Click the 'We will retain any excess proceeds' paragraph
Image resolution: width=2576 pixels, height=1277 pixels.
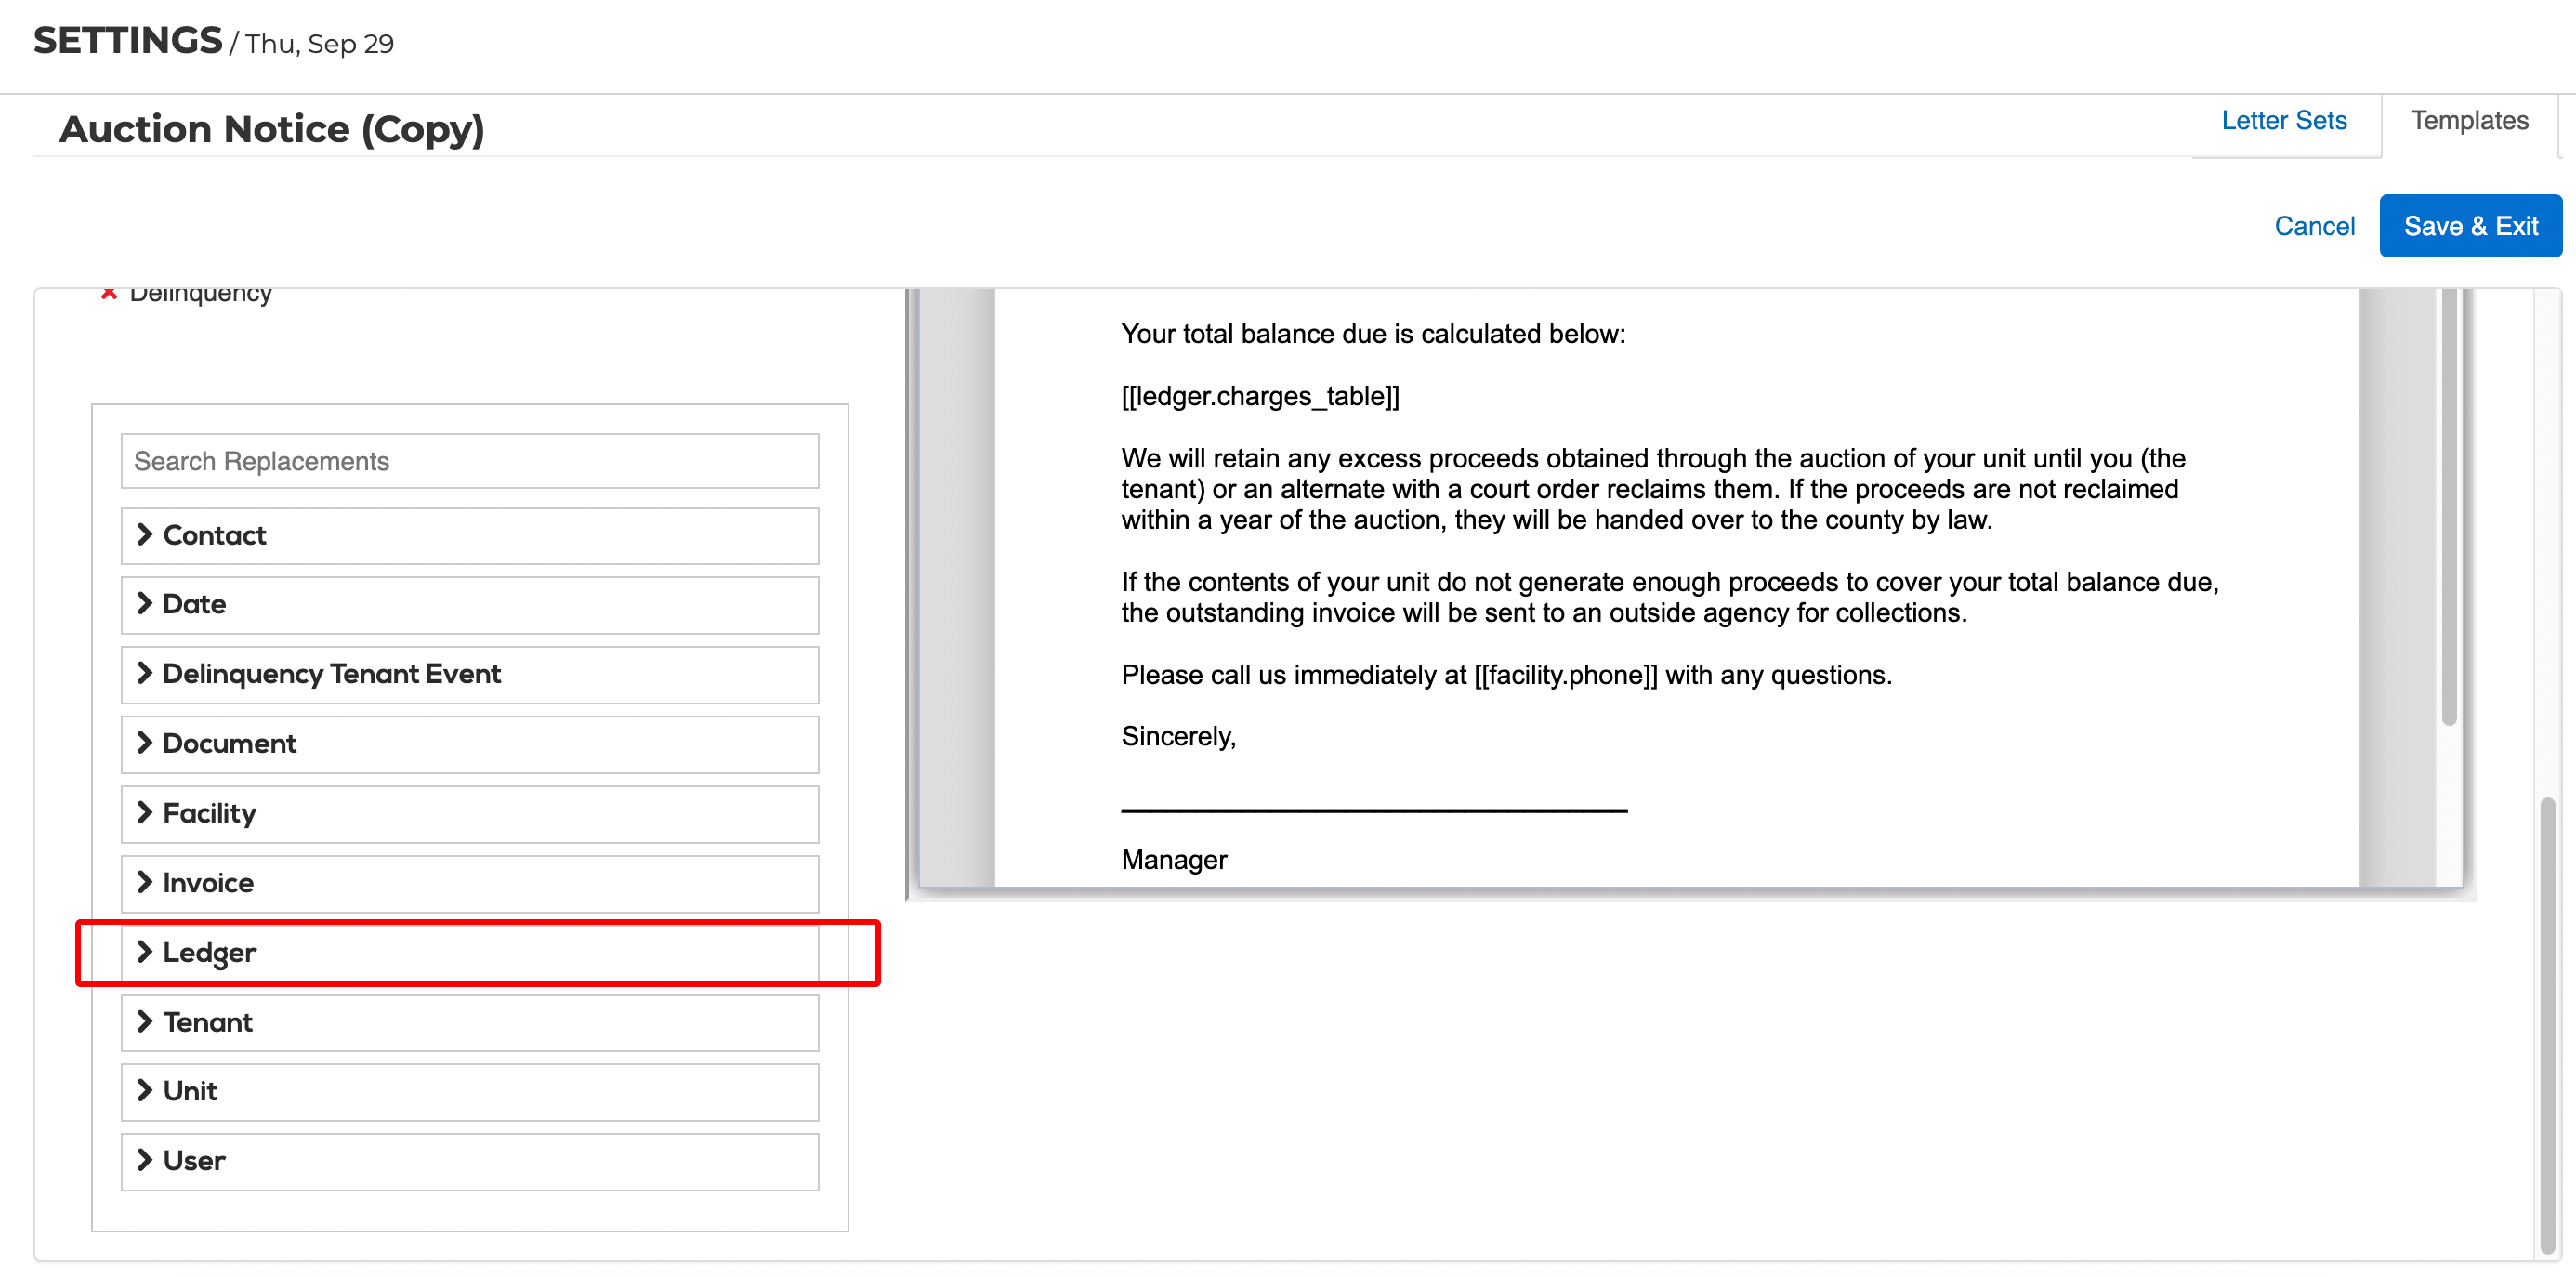[1653, 489]
